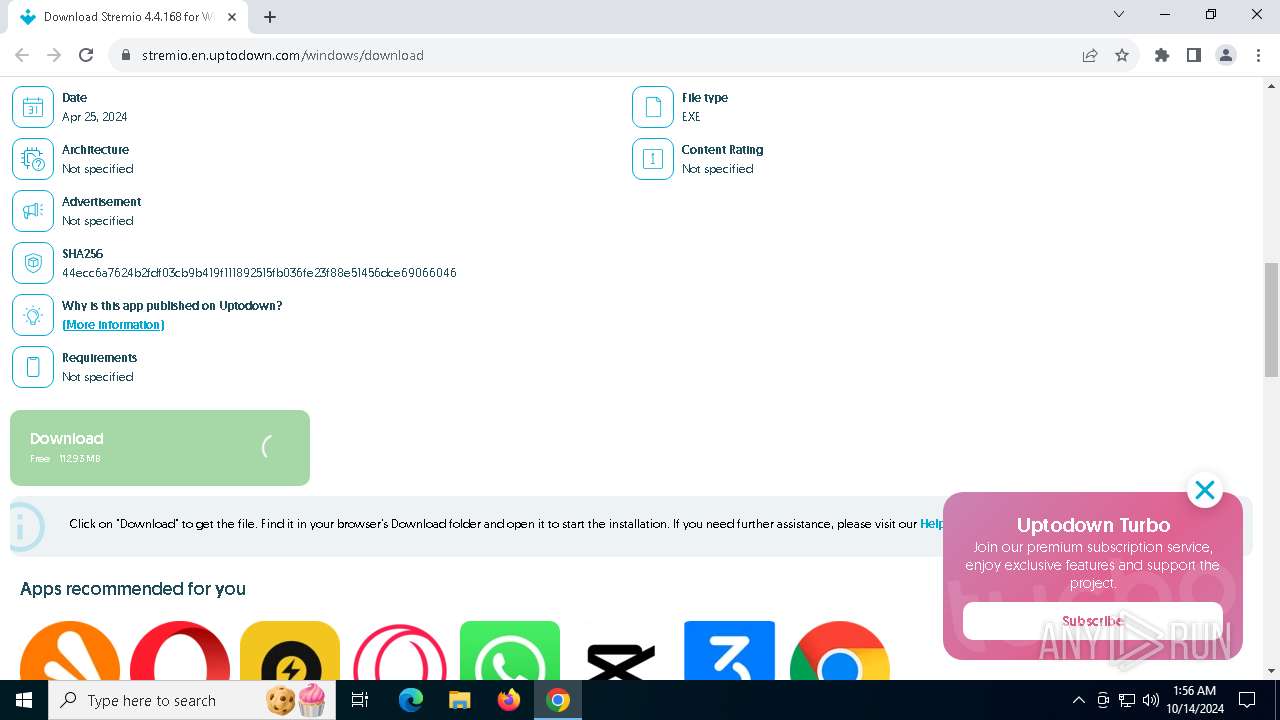Open the Opera GX red ring app icon
The image size is (1280, 720).
[x=400, y=651]
